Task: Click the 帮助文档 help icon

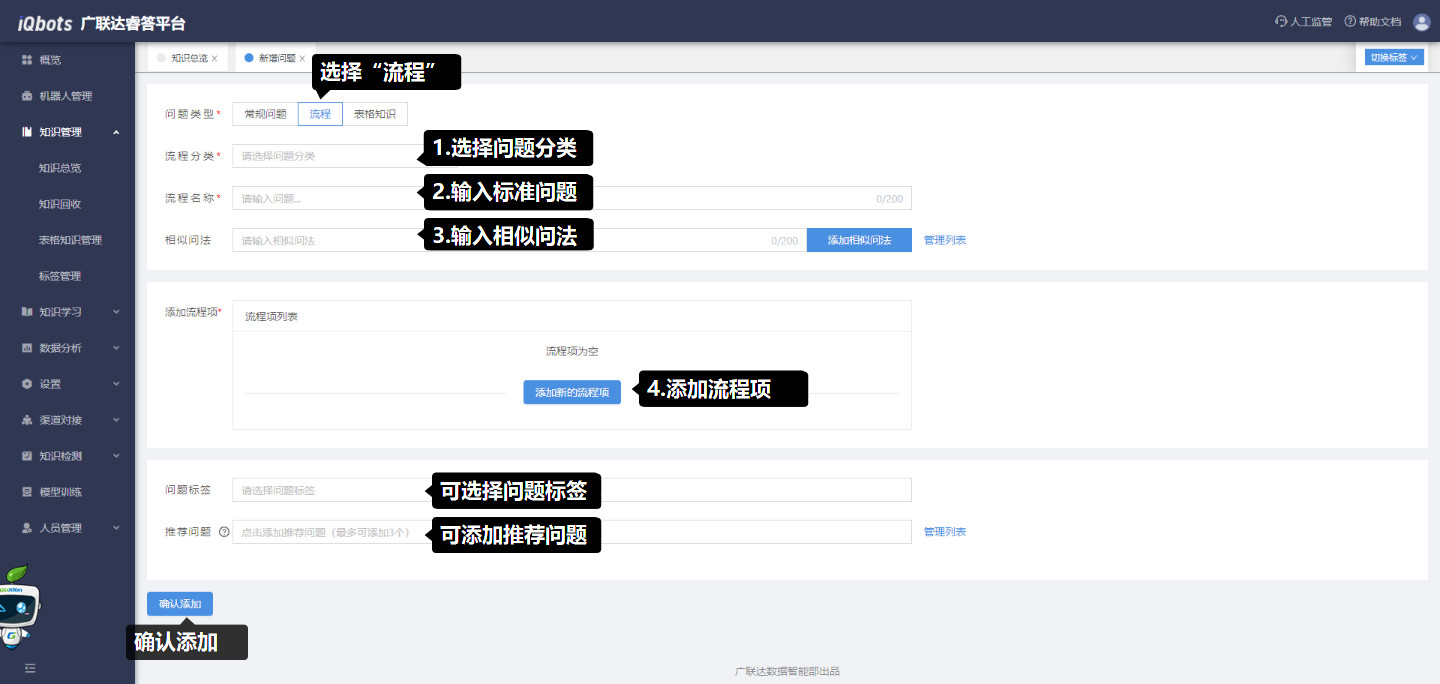Action: [x=1350, y=22]
